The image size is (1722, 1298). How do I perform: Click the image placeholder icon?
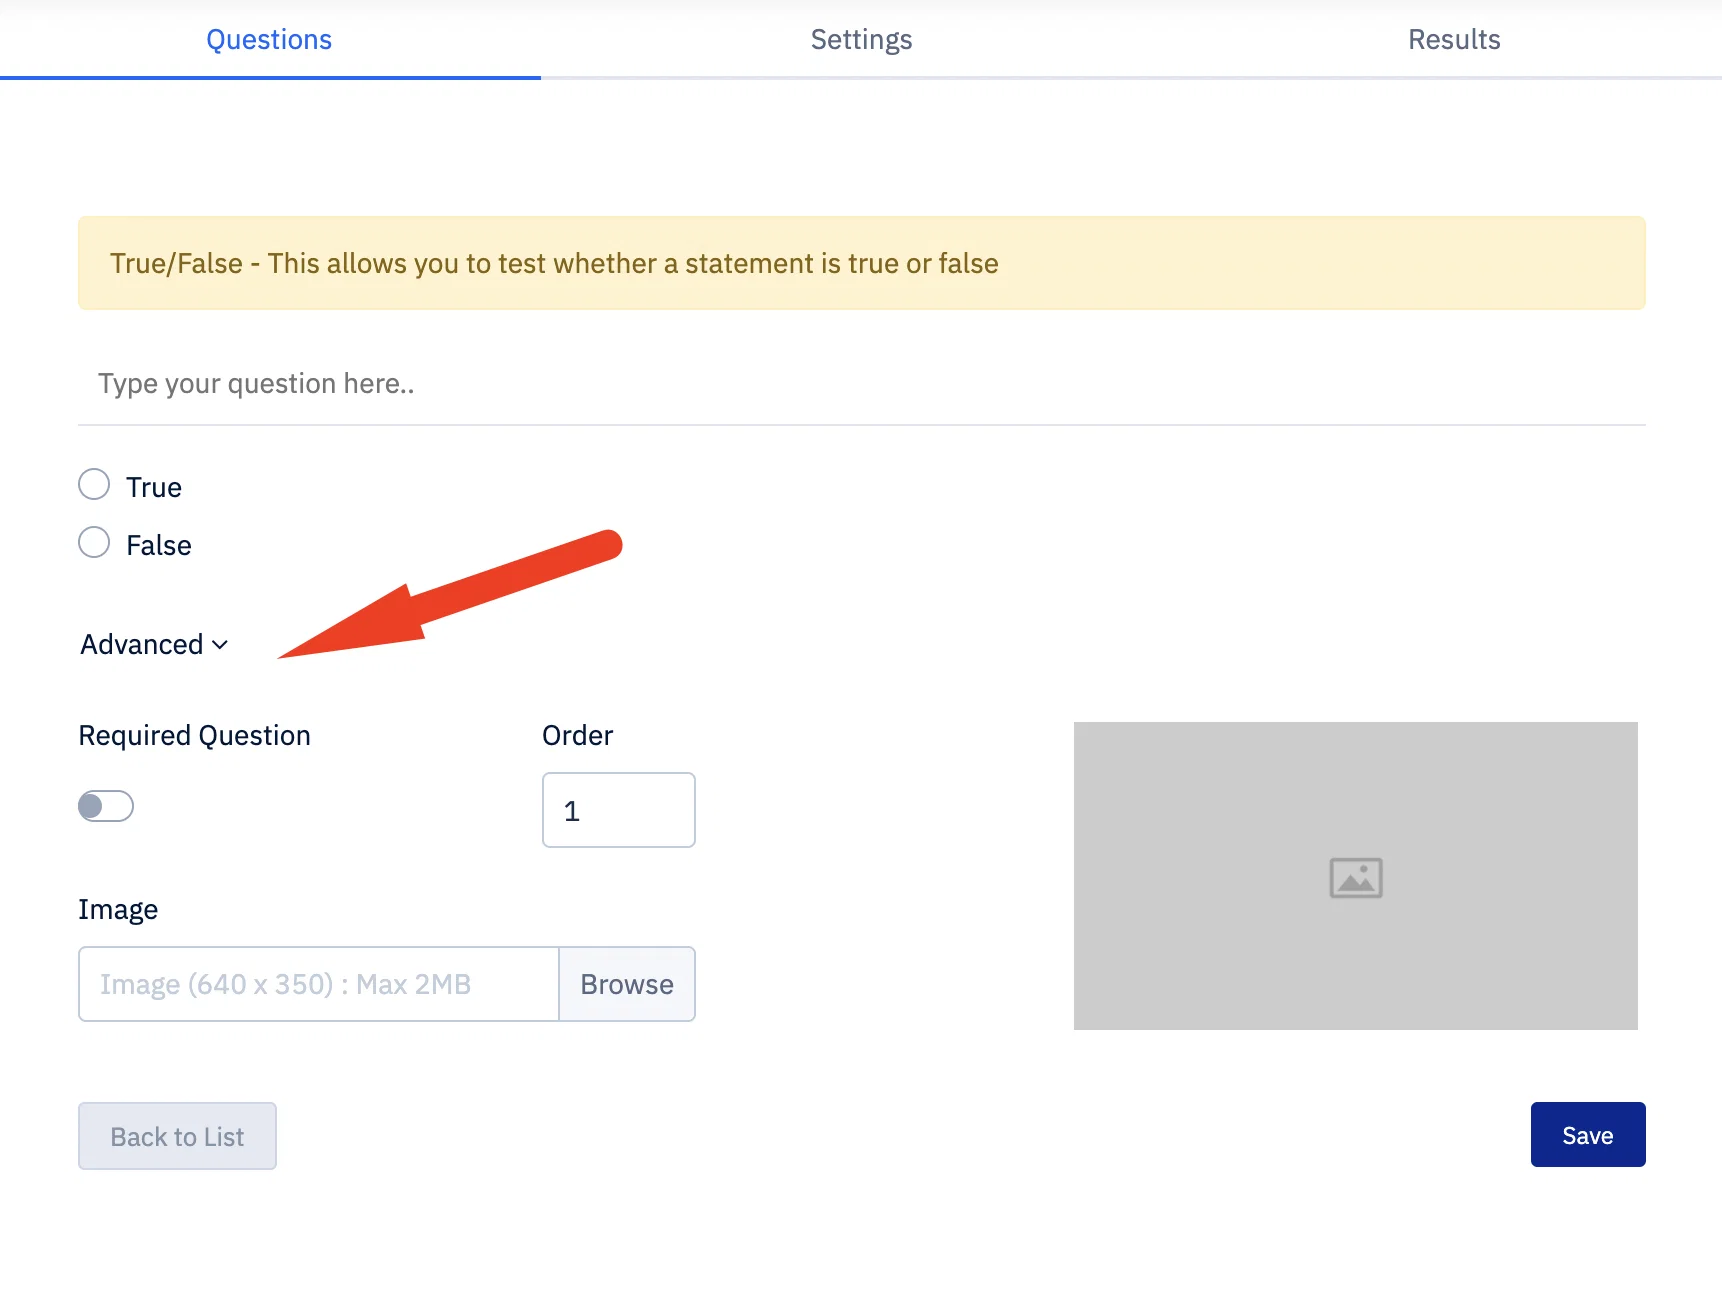coord(1355,878)
